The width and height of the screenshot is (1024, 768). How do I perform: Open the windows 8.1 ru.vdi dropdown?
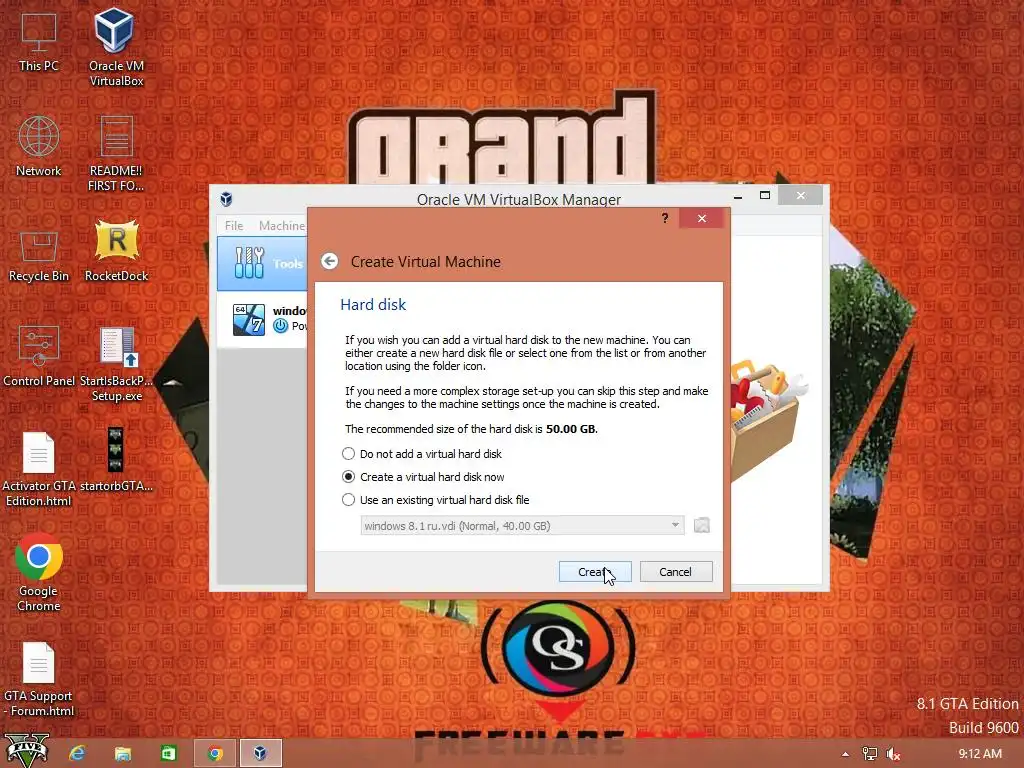(x=522, y=526)
